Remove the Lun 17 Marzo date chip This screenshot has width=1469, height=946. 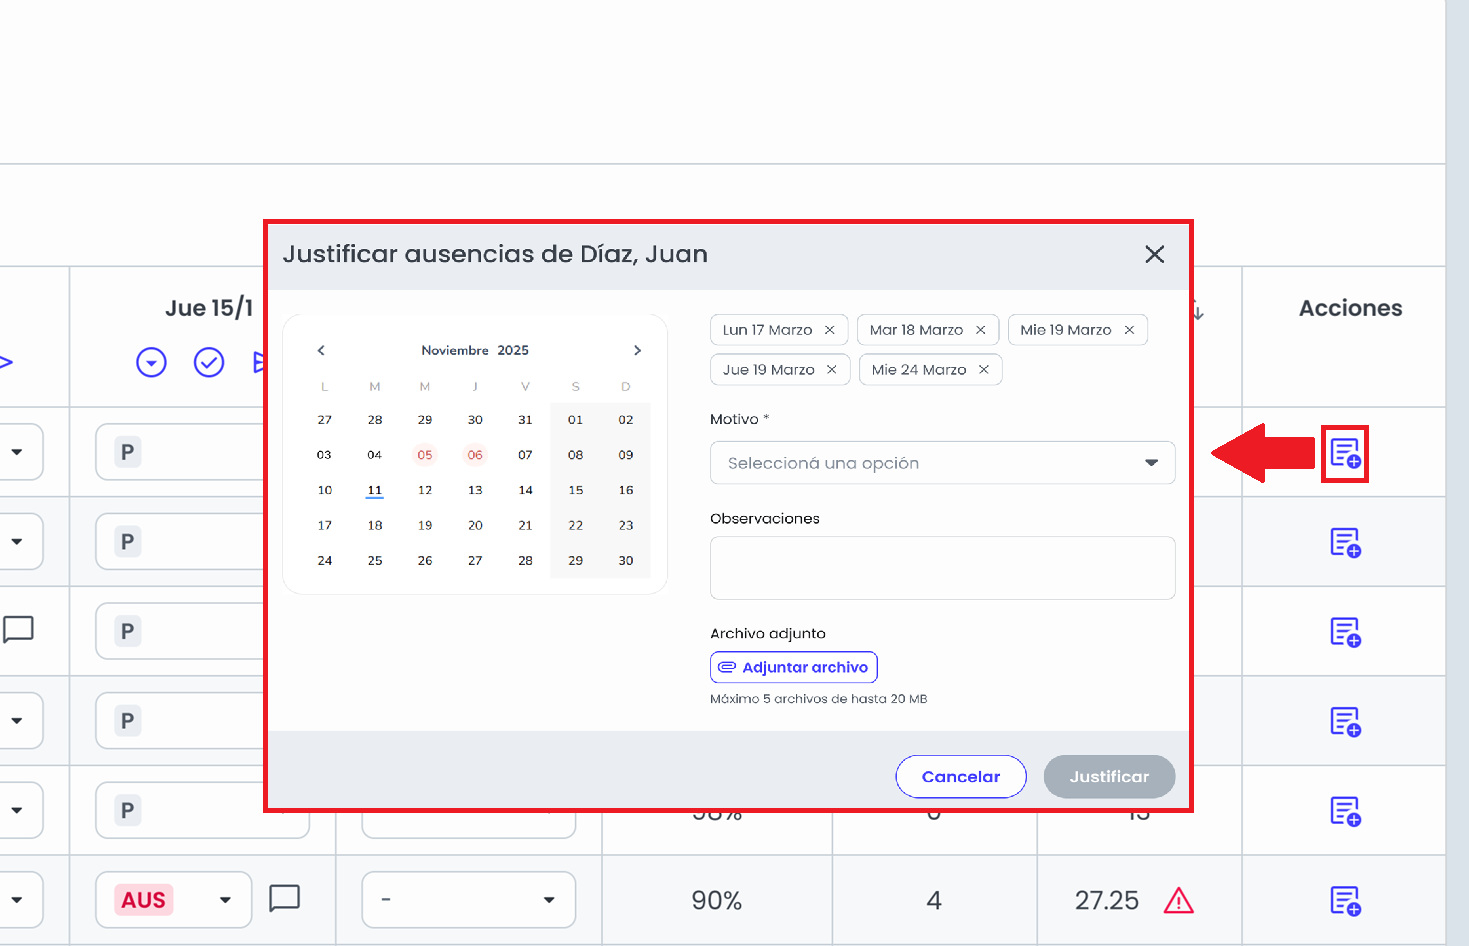[830, 330]
